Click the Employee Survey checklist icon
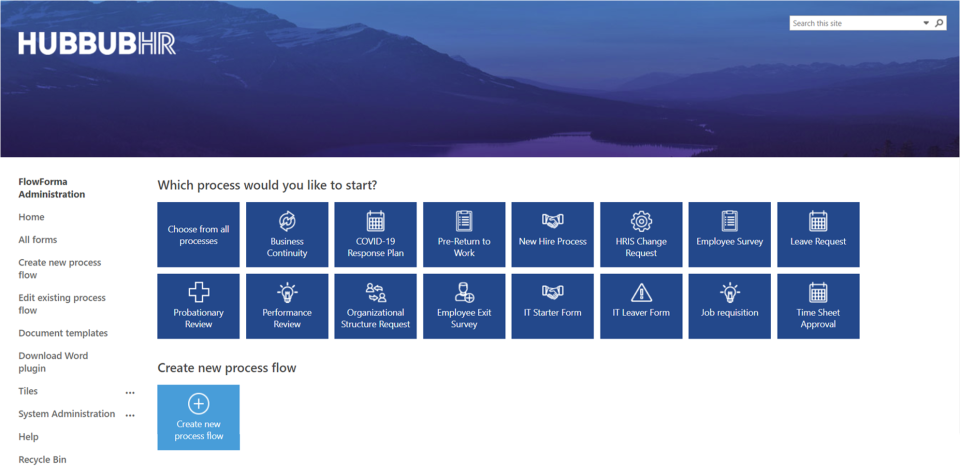The width and height of the screenshot is (960, 476). point(730,221)
